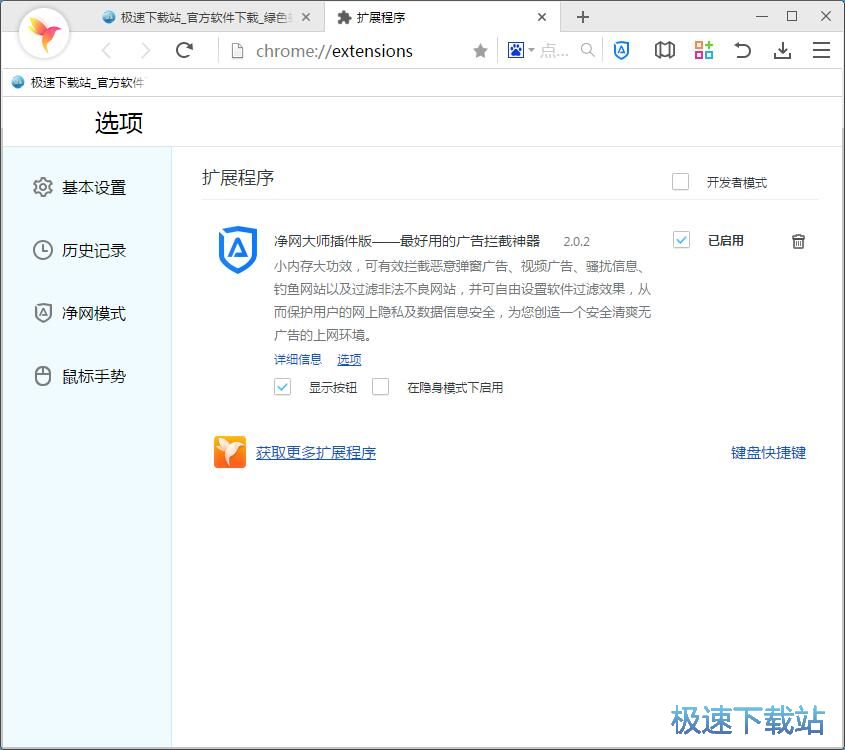This screenshot has width=845, height=750.
Task: Select 基本设置 in the sidebar
Action: [x=93, y=188]
